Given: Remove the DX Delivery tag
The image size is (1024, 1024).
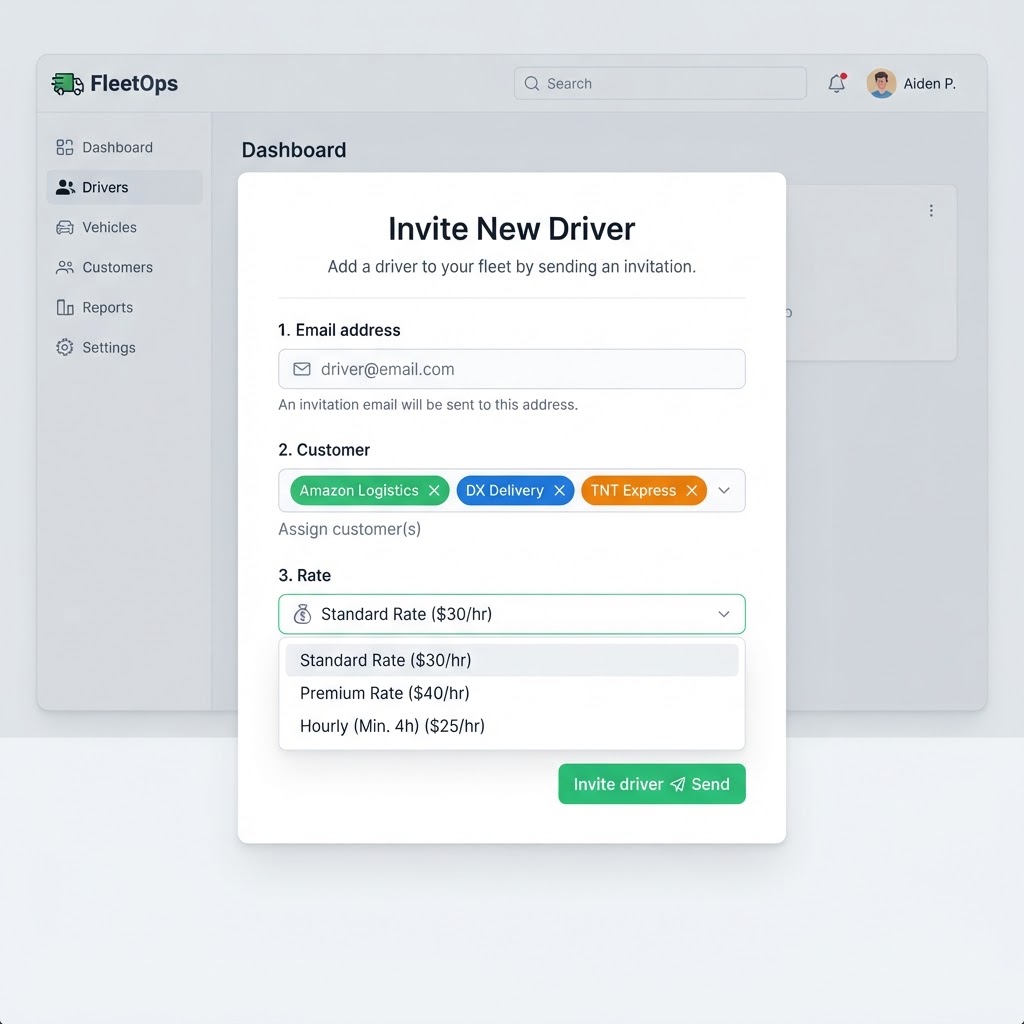Looking at the screenshot, I should pos(559,490).
